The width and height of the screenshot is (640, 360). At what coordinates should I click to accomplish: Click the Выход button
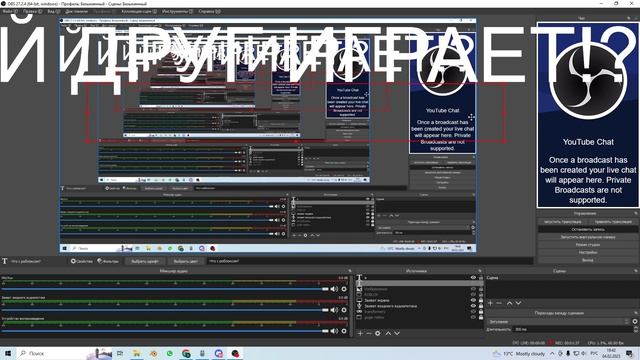click(587, 260)
